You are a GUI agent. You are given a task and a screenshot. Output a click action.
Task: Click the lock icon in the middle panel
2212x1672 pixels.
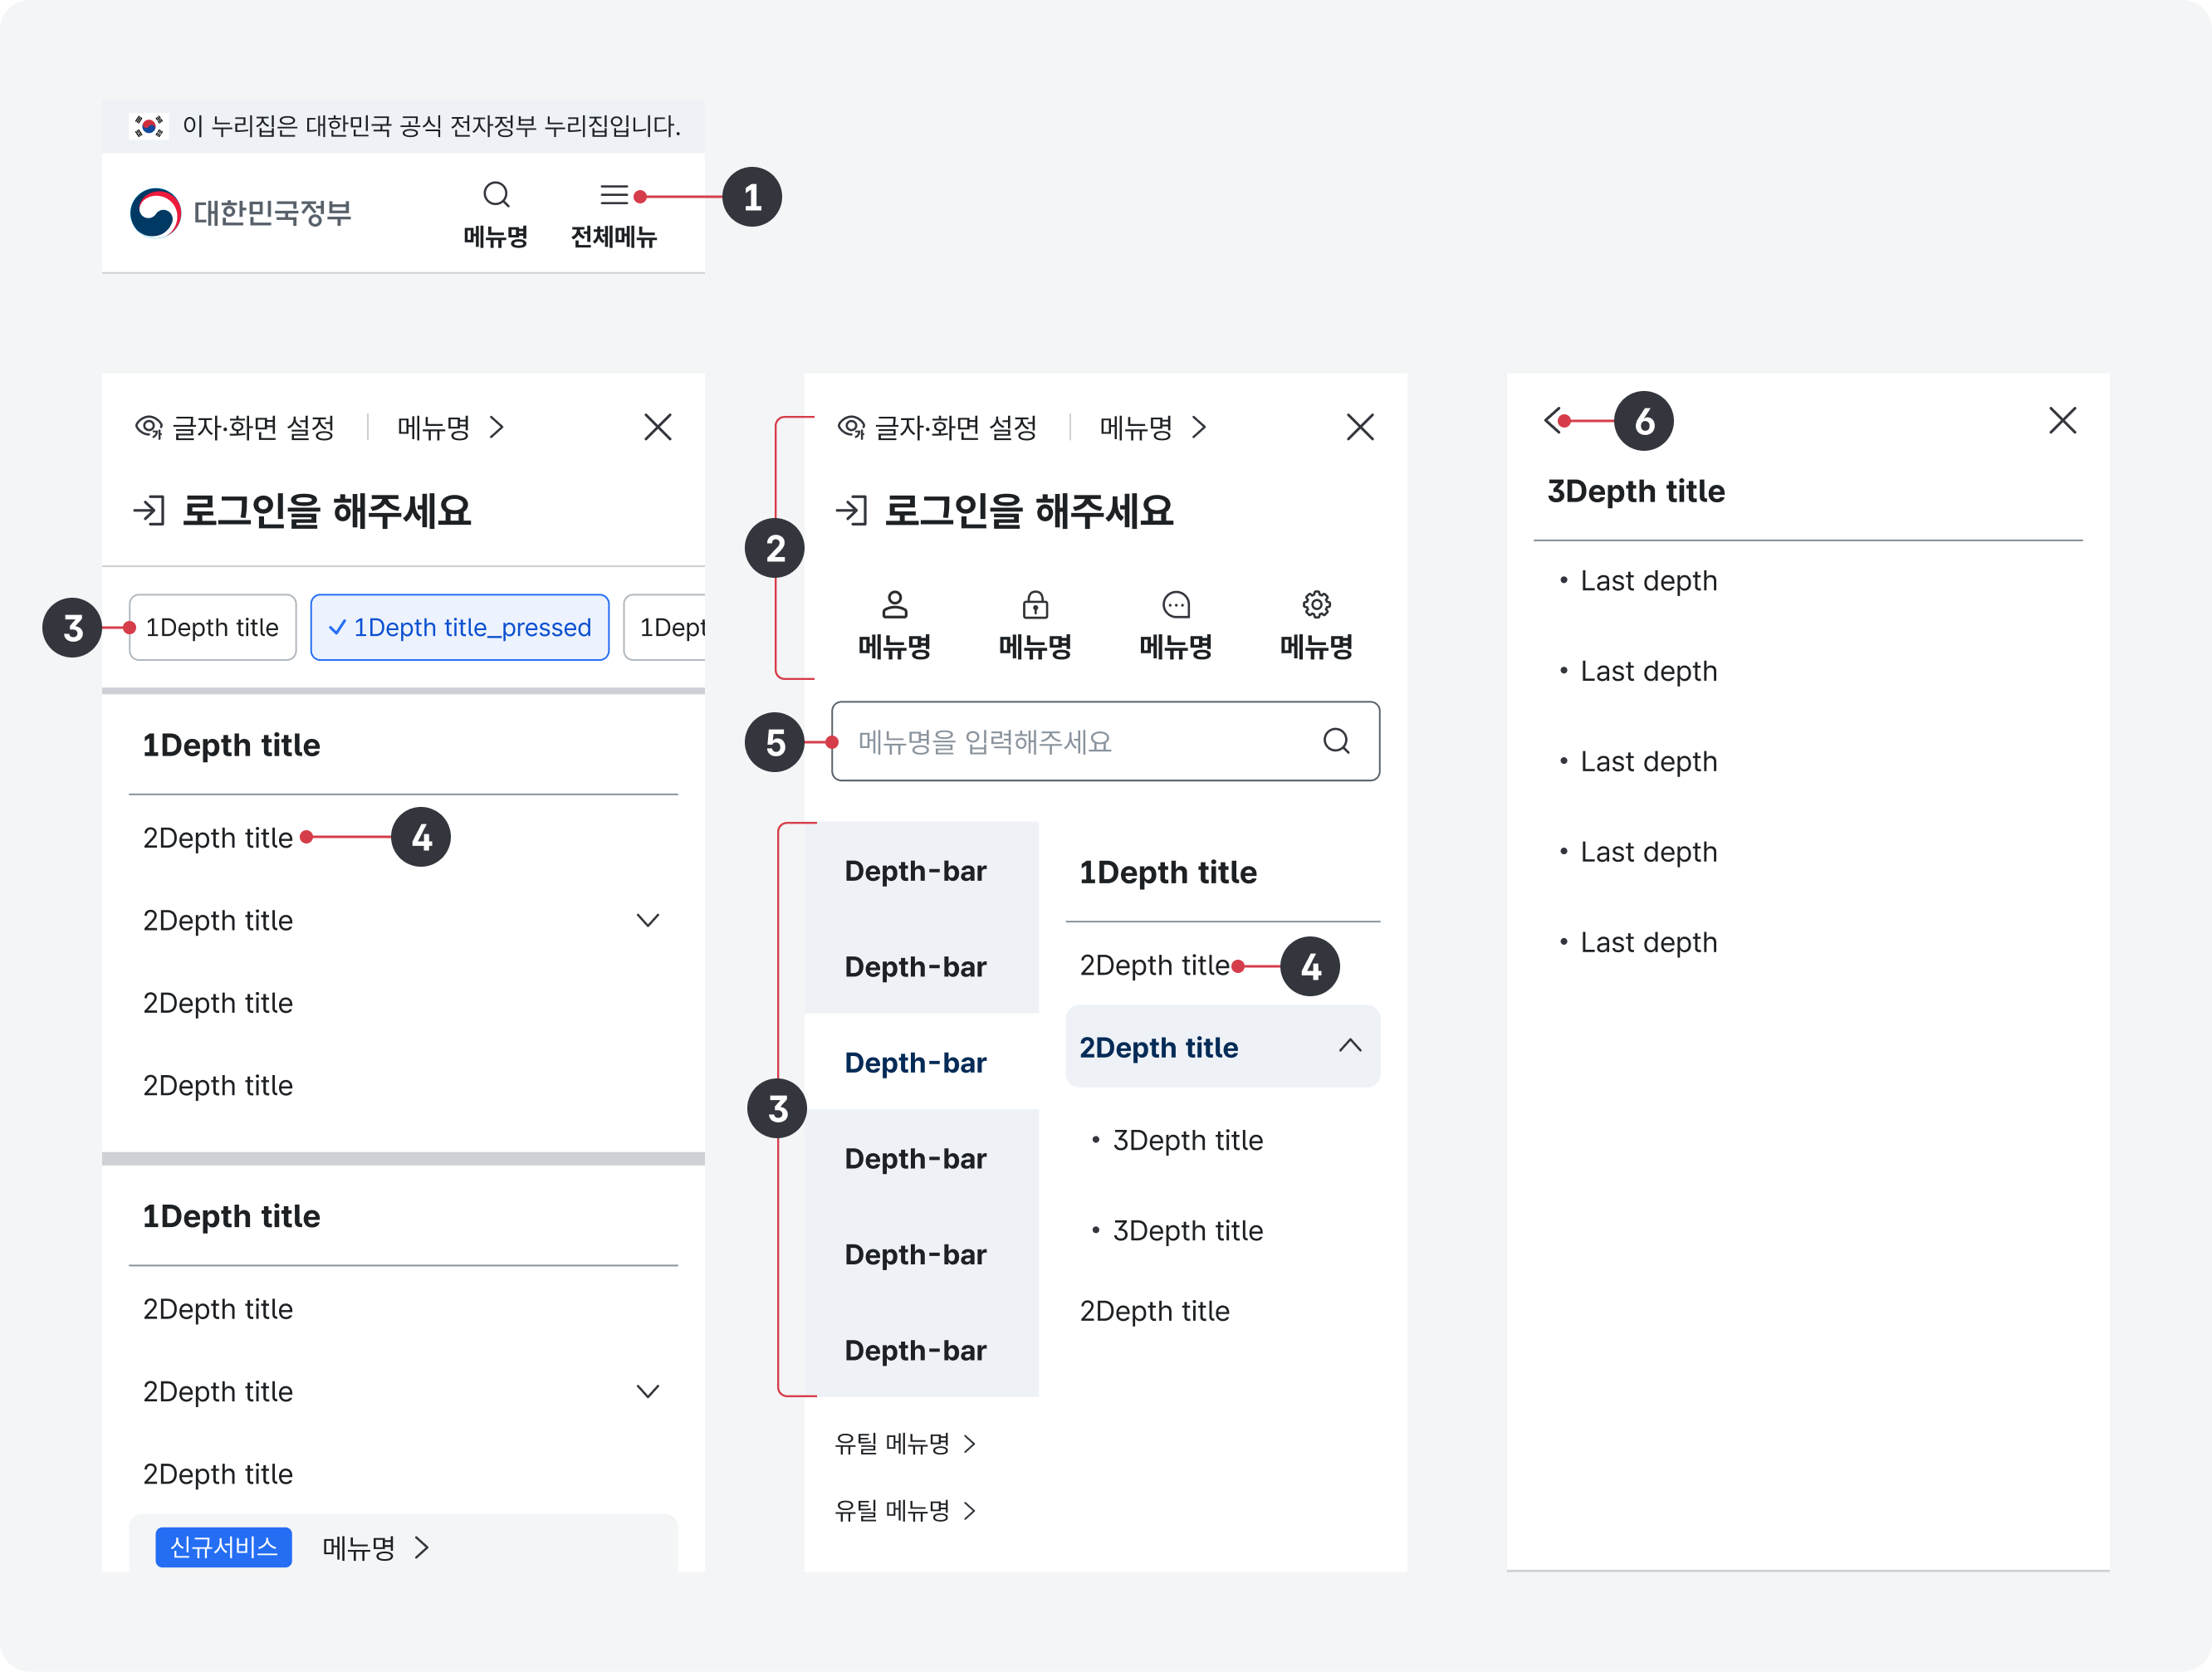click(x=1036, y=605)
